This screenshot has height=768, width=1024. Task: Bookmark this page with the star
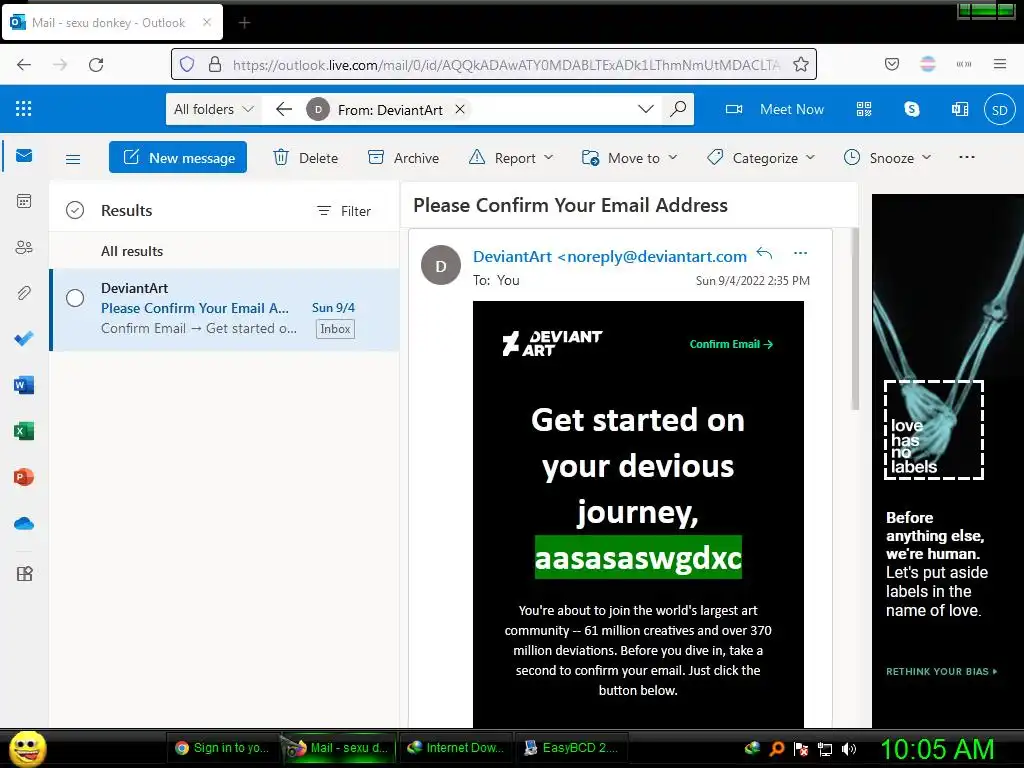tap(801, 64)
